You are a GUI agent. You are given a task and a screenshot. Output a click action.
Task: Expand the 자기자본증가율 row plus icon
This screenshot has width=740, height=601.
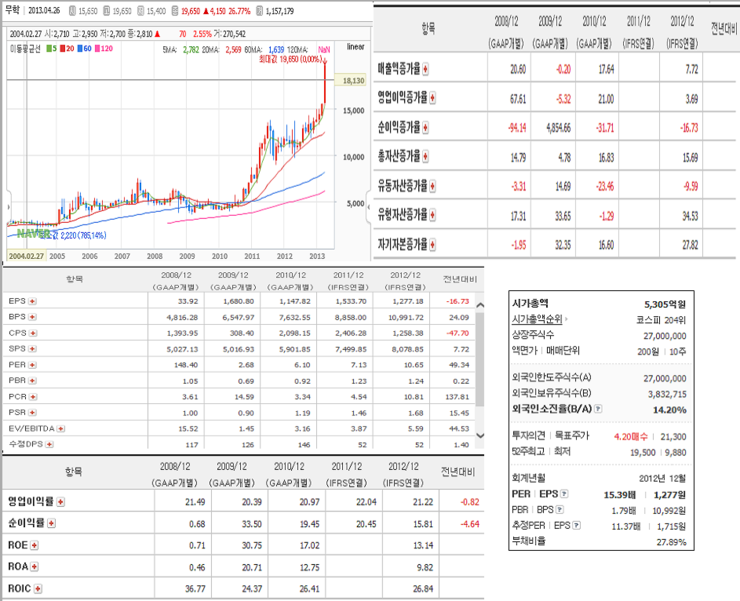coord(432,245)
